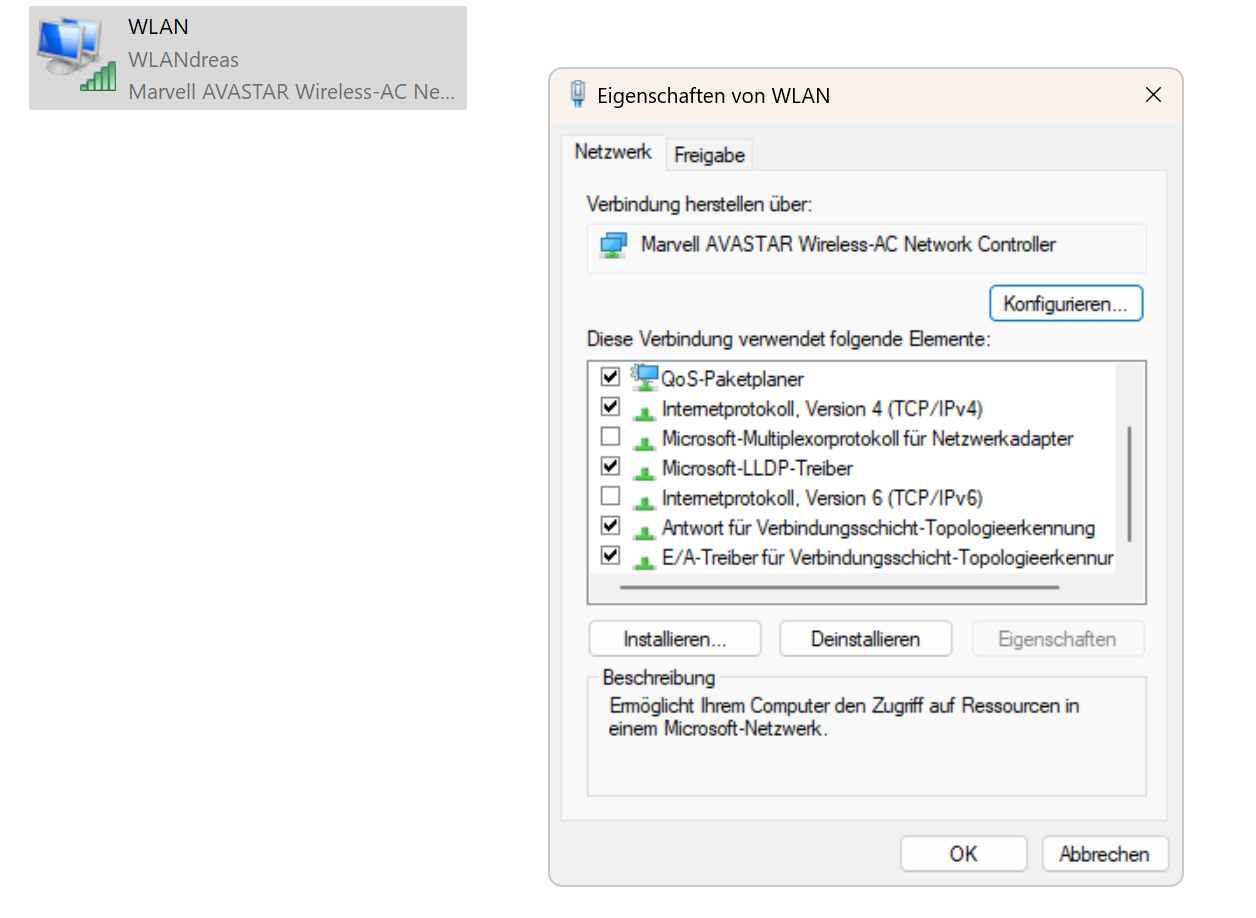Viewport: 1256px width, 918px height.
Task: Uncheck the Microsoft-LLDP-Treiber checkbox
Action: [x=610, y=466]
